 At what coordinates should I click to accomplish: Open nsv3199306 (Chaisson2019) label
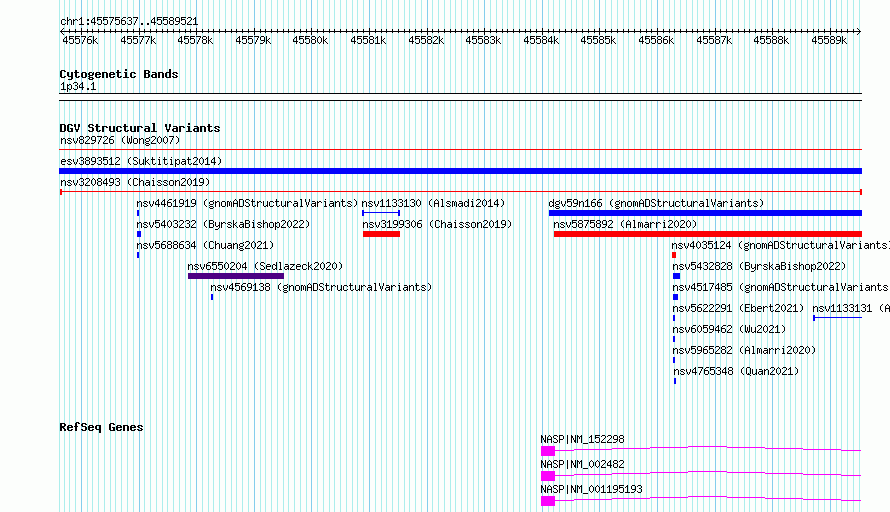[x=437, y=224]
